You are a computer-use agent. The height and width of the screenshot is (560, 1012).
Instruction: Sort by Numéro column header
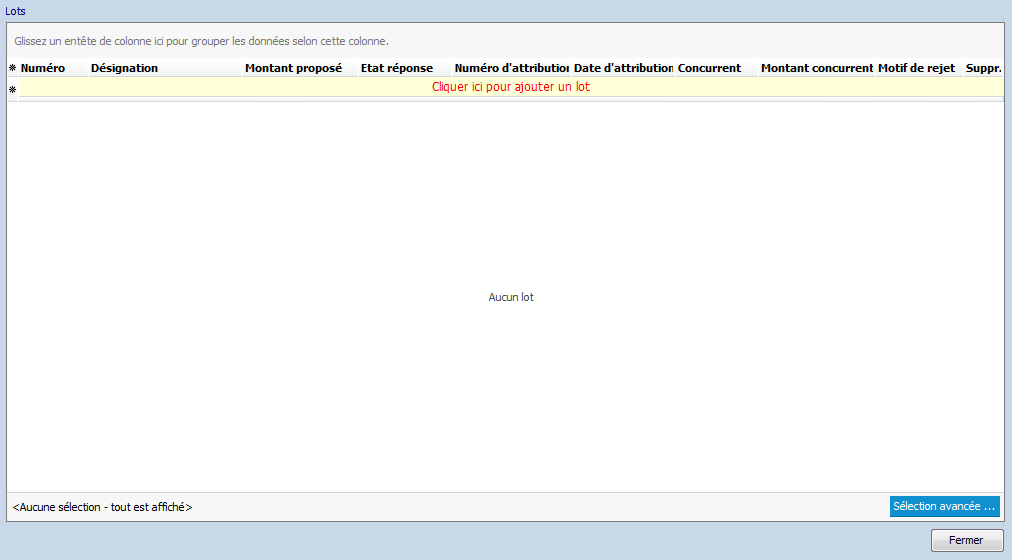pos(53,68)
